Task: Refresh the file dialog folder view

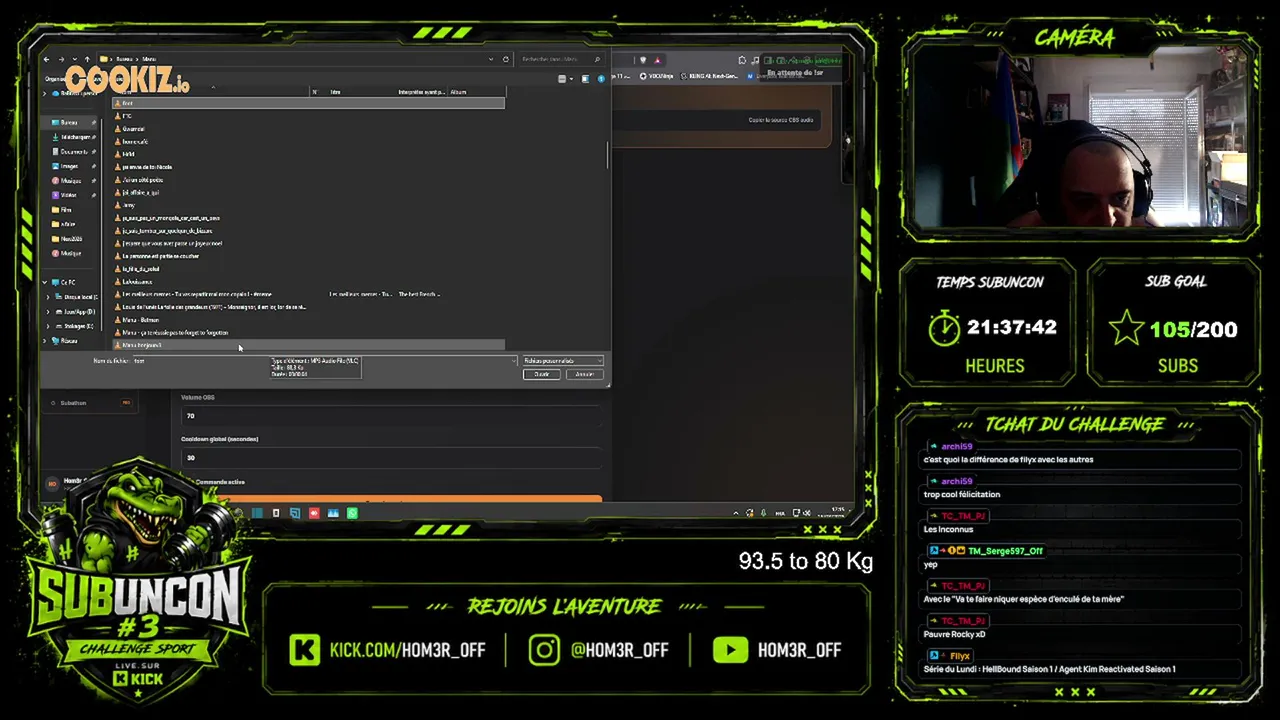Action: click(506, 59)
